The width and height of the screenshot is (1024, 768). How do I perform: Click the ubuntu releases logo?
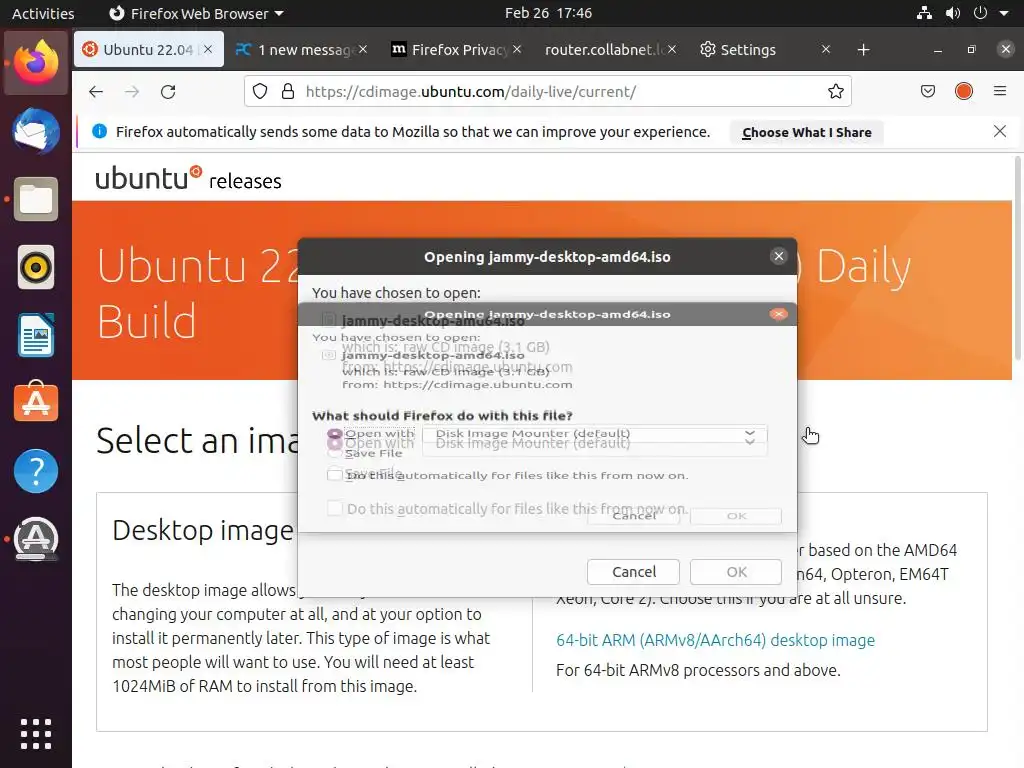[x=188, y=178]
